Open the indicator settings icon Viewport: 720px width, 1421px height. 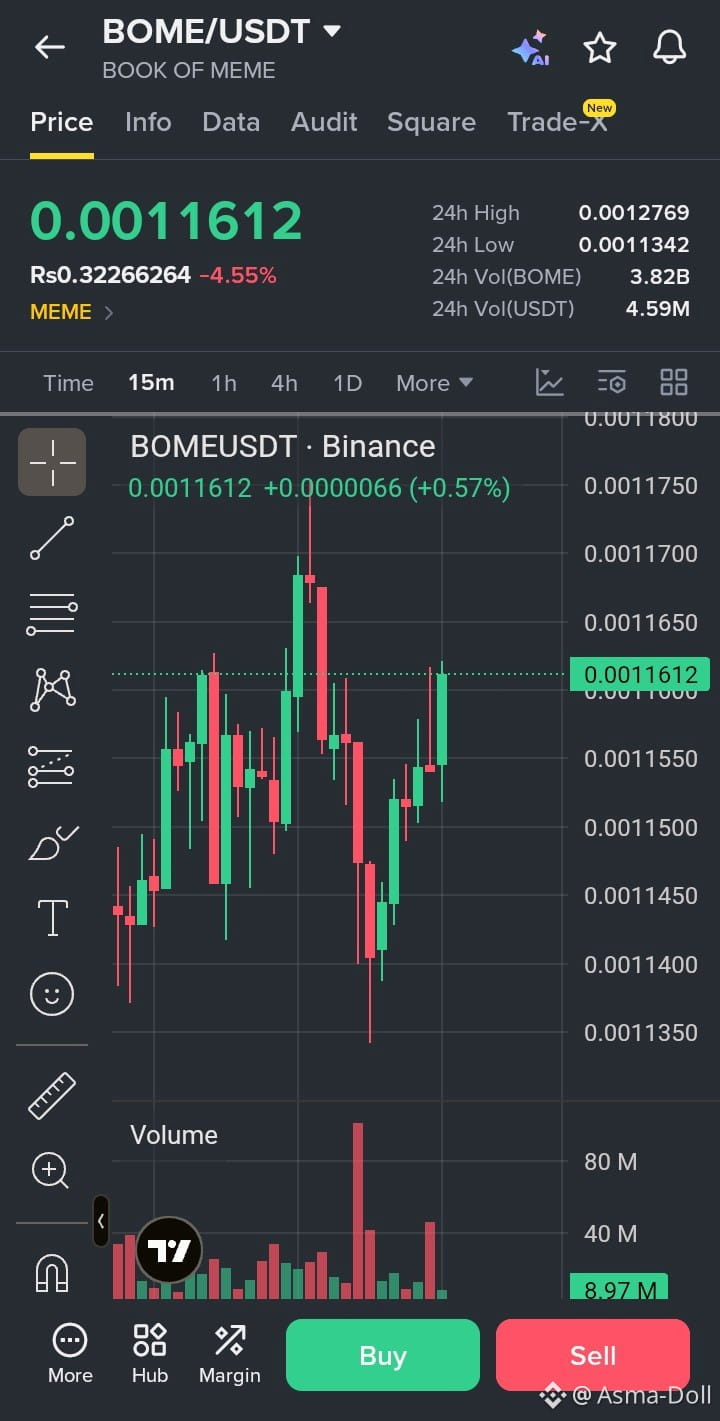click(612, 382)
